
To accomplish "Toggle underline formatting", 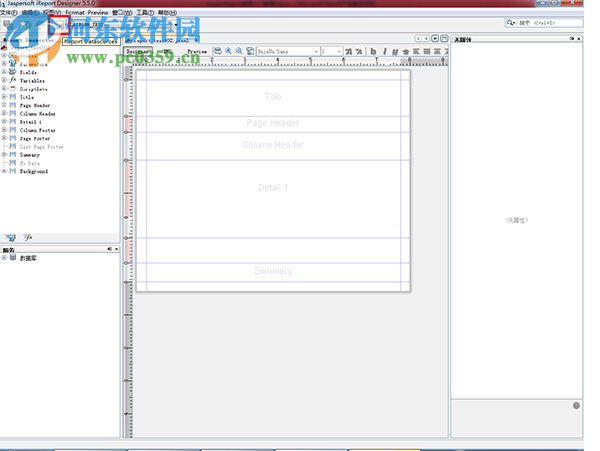I will 395,51.
